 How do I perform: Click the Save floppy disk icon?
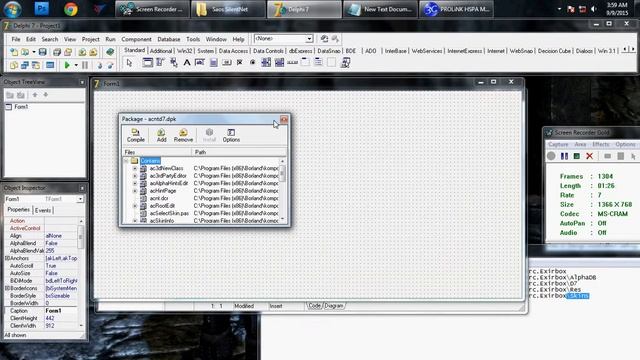[x=42, y=52]
